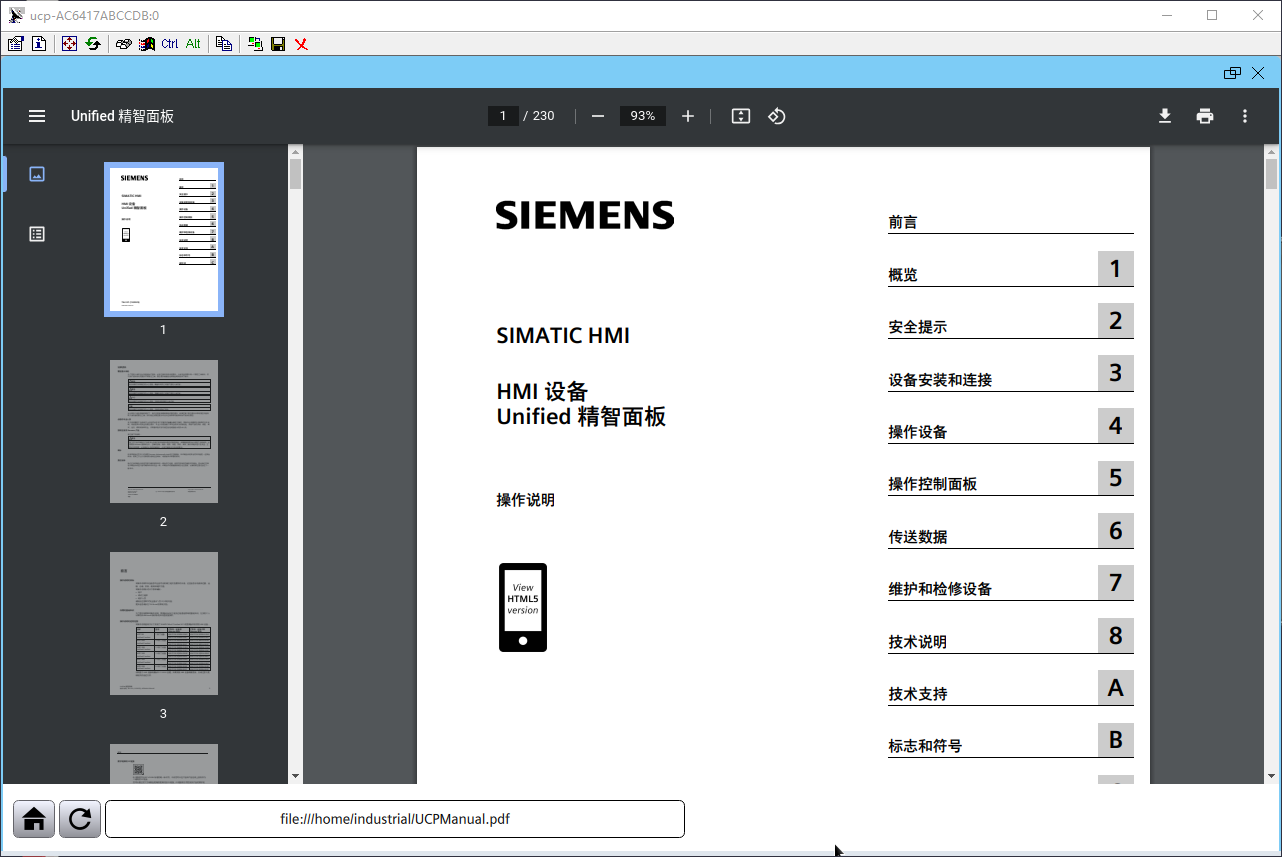Click the 93% zoom level field
The height and width of the screenshot is (857, 1282).
[643, 116]
